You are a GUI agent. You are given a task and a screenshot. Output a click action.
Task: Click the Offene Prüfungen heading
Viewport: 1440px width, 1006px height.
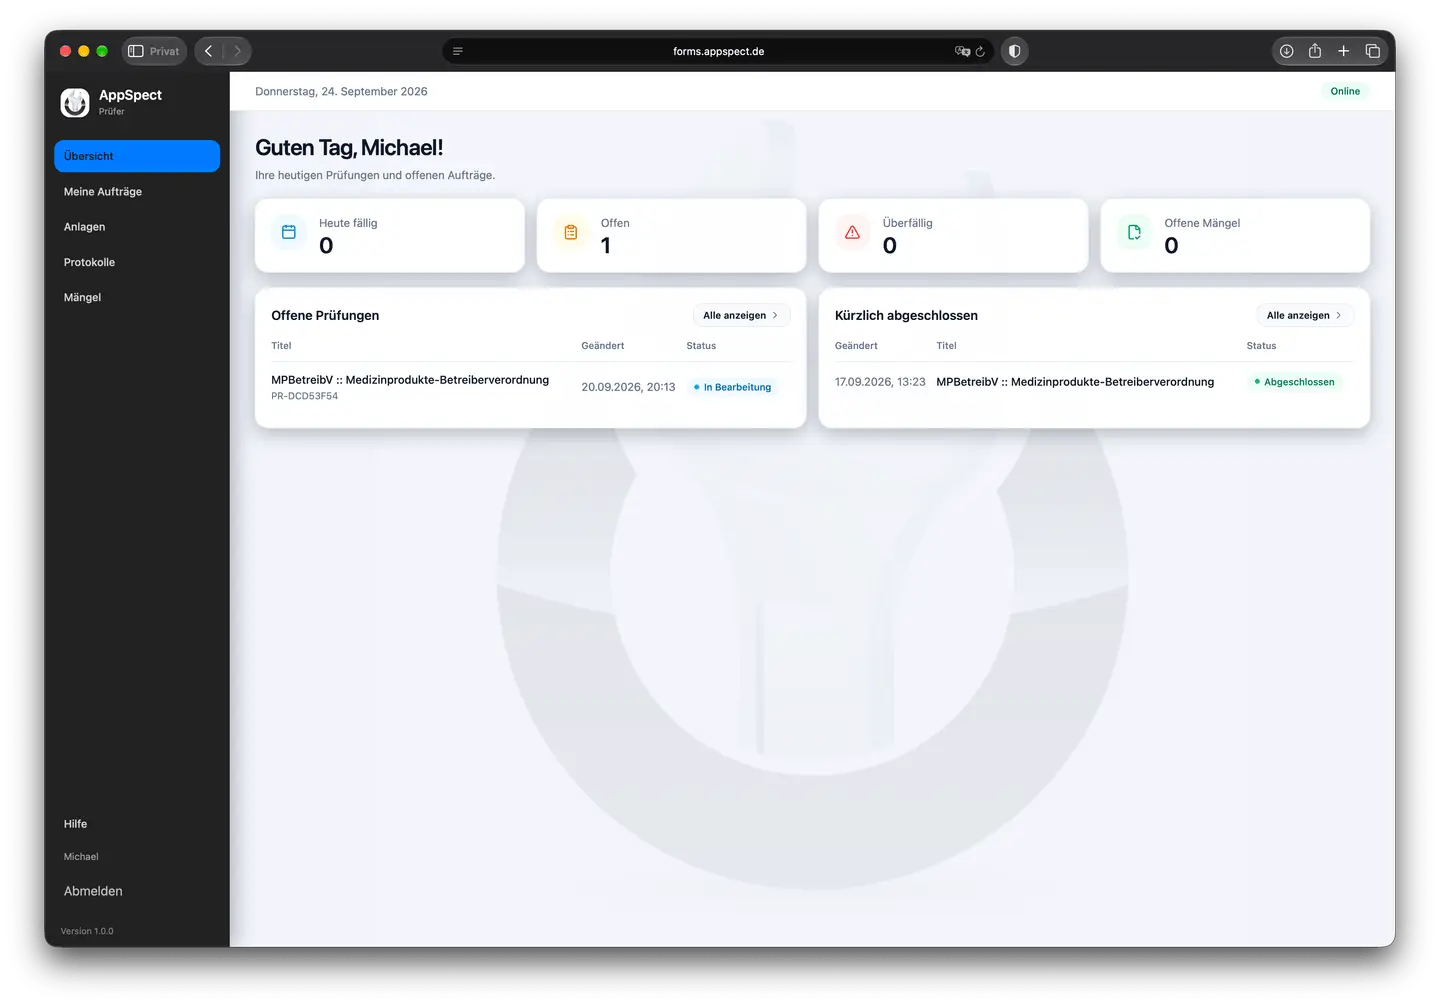tap(325, 315)
